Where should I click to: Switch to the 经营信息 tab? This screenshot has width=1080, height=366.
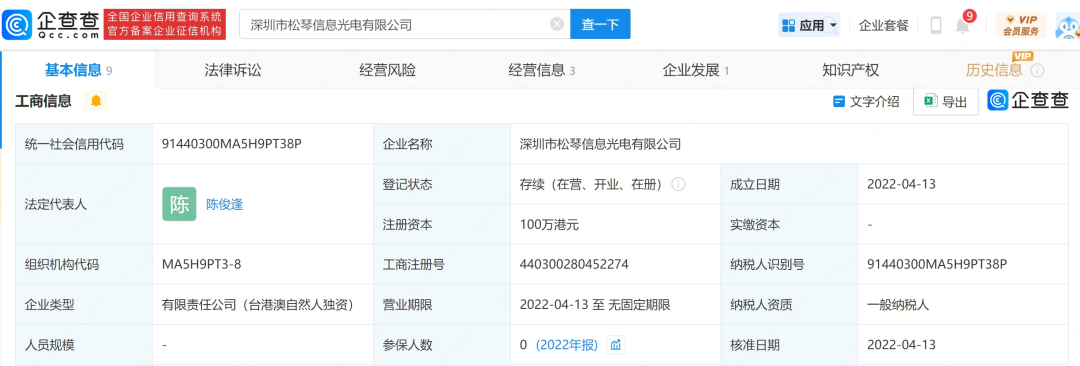coord(541,70)
